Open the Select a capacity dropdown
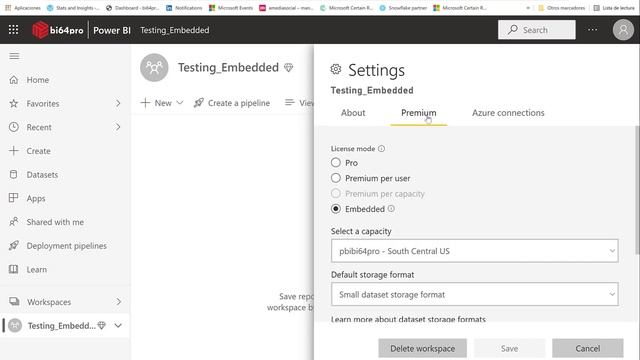This screenshot has height=360, width=640. (475, 251)
